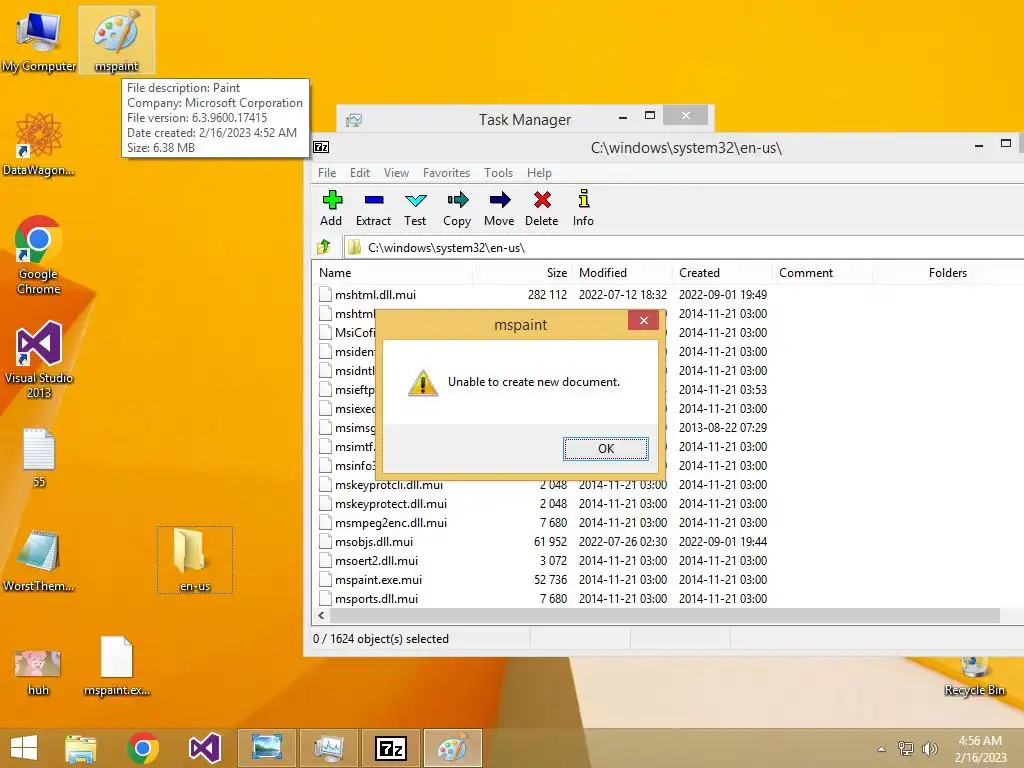Select the mspaint.ex... file on desktop
Viewport: 1024px width, 768px height.
coord(117,665)
